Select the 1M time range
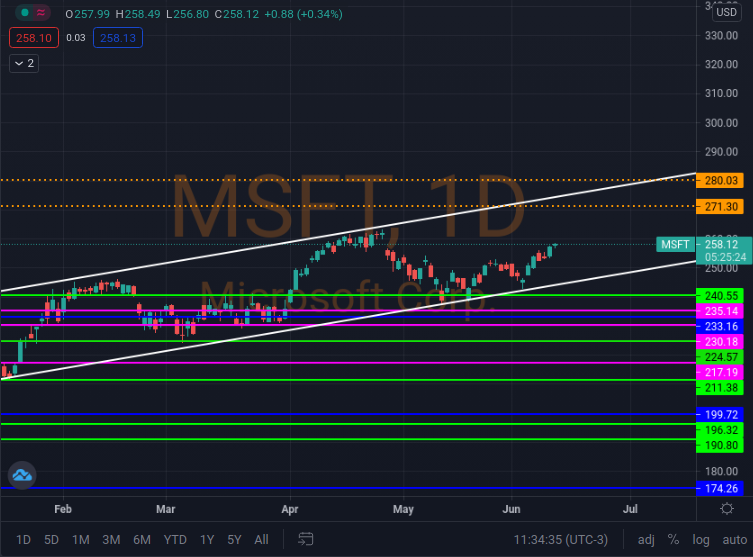Viewport: 753px width, 557px height. click(x=80, y=539)
